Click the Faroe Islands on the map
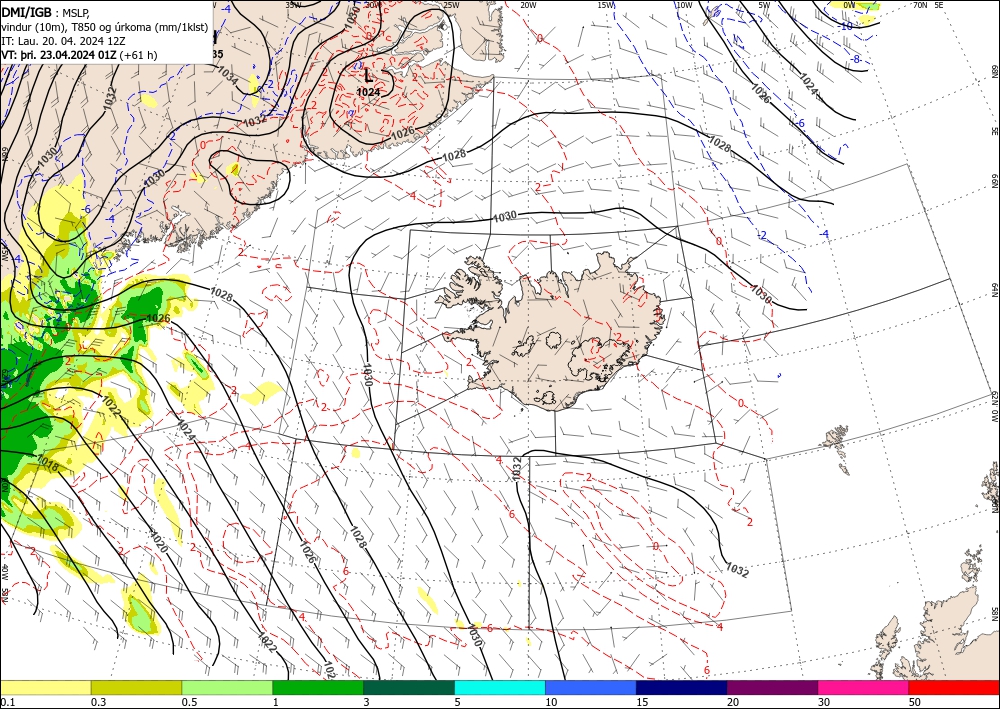This screenshot has height=709, width=1000. click(837, 448)
